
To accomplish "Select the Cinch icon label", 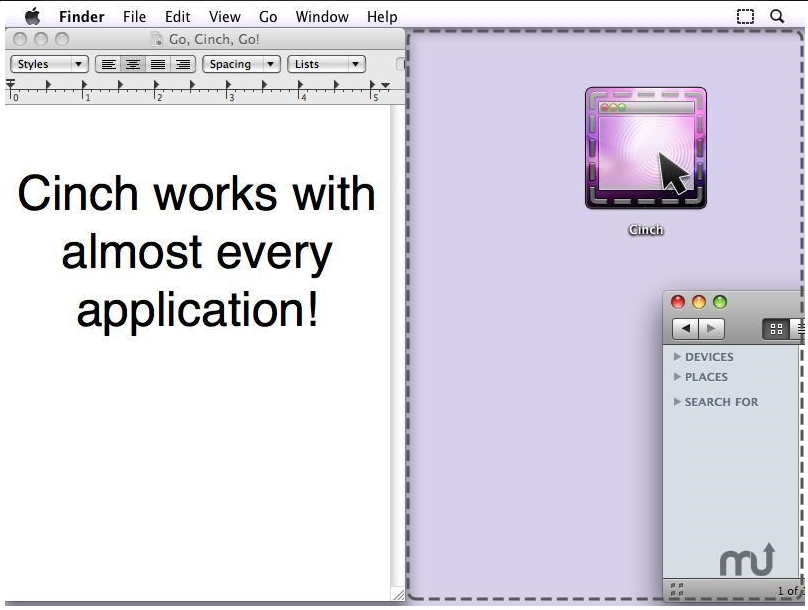I will pyautogui.click(x=646, y=230).
